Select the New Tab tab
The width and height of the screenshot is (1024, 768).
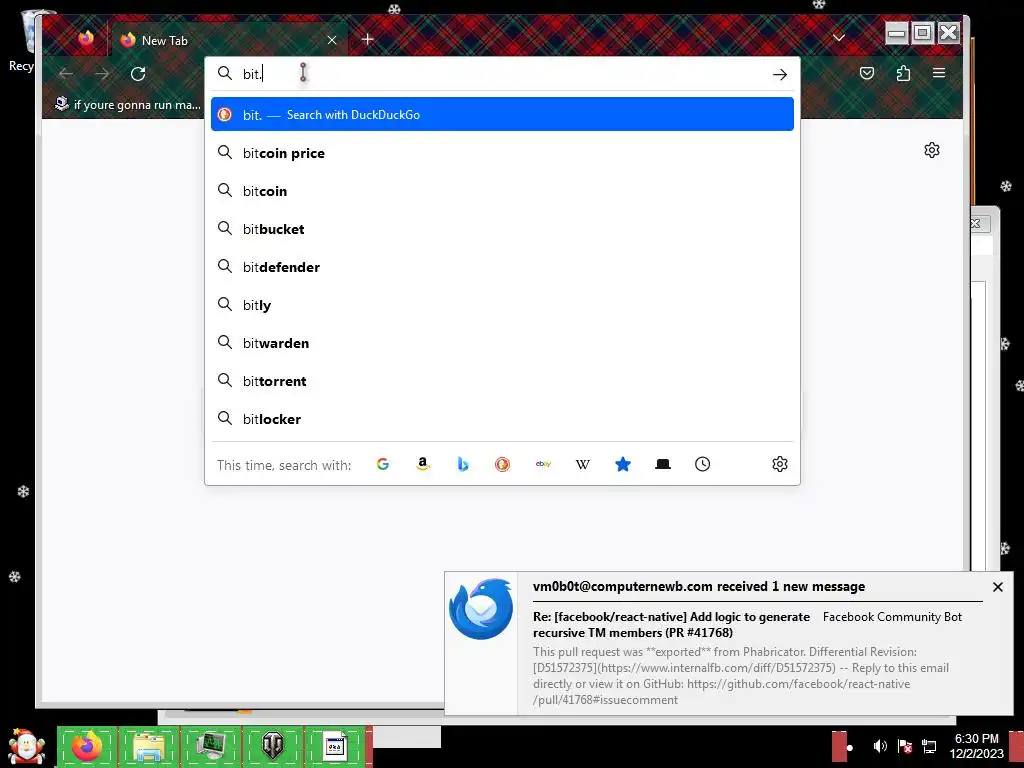230,40
